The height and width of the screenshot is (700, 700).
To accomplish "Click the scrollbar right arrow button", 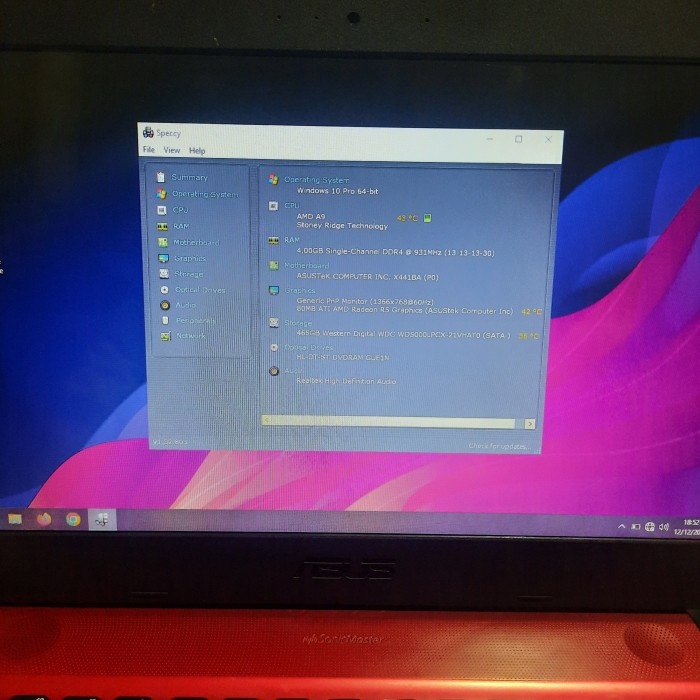I will point(529,424).
